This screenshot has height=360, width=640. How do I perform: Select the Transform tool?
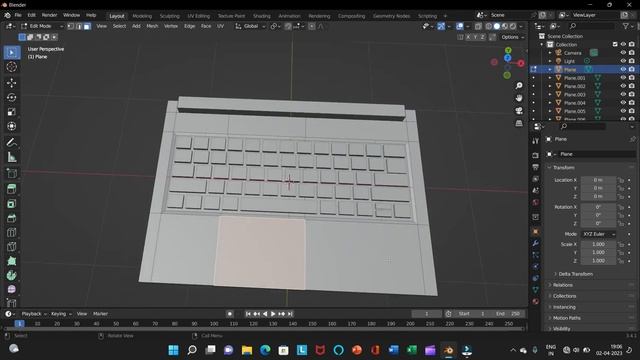(x=11, y=127)
